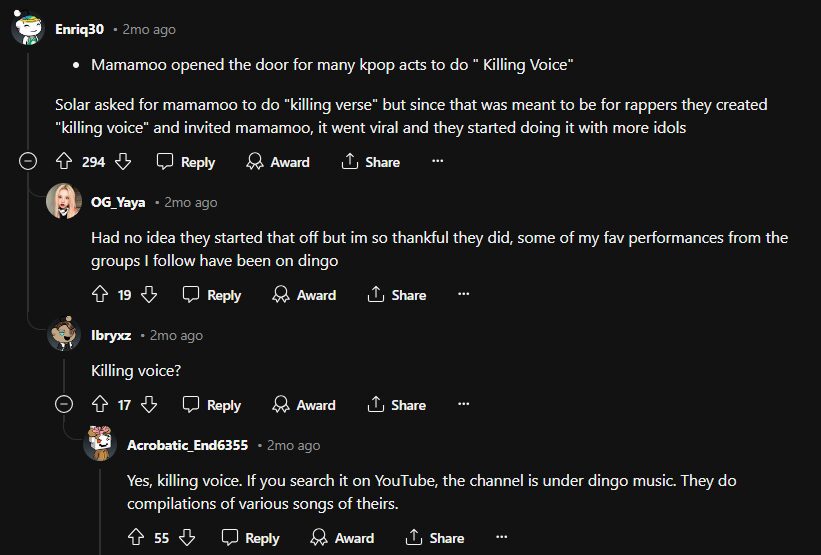The width and height of the screenshot is (821, 555).
Task: Upvote Enriq30's comment with 294 votes
Action: click(63, 161)
